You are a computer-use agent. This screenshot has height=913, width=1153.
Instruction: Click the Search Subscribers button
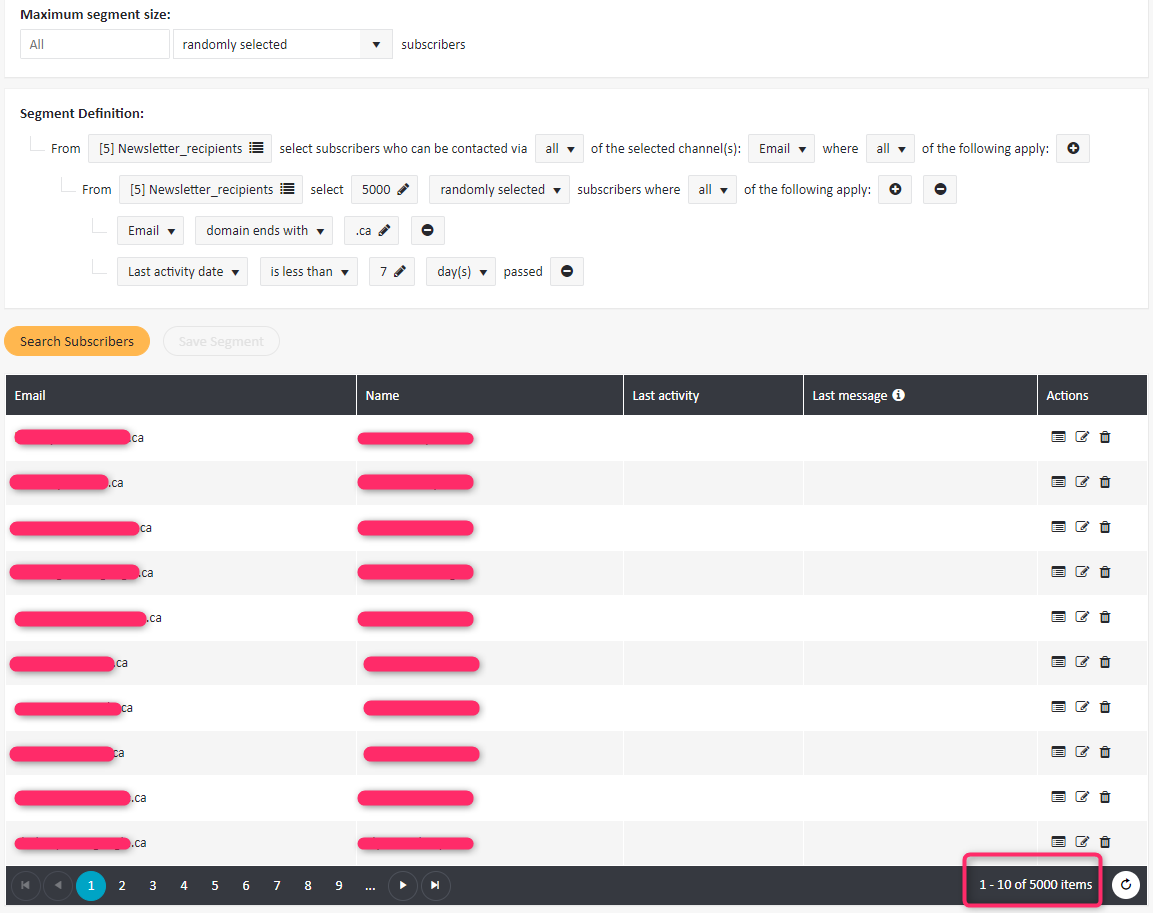77,341
